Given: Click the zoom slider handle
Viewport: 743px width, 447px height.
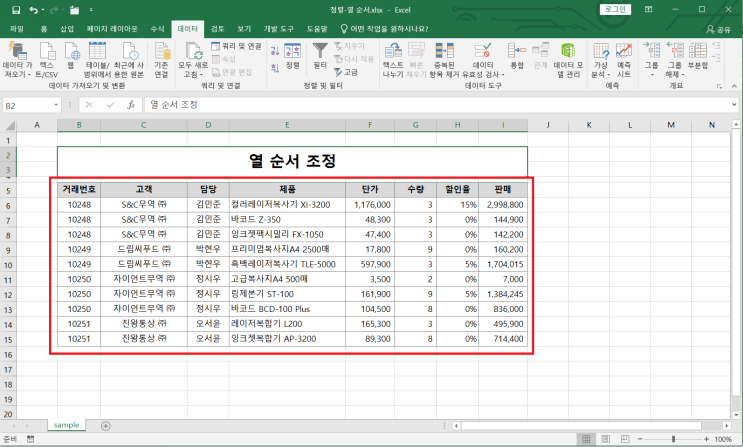Looking at the screenshot, I should (x=673, y=439).
